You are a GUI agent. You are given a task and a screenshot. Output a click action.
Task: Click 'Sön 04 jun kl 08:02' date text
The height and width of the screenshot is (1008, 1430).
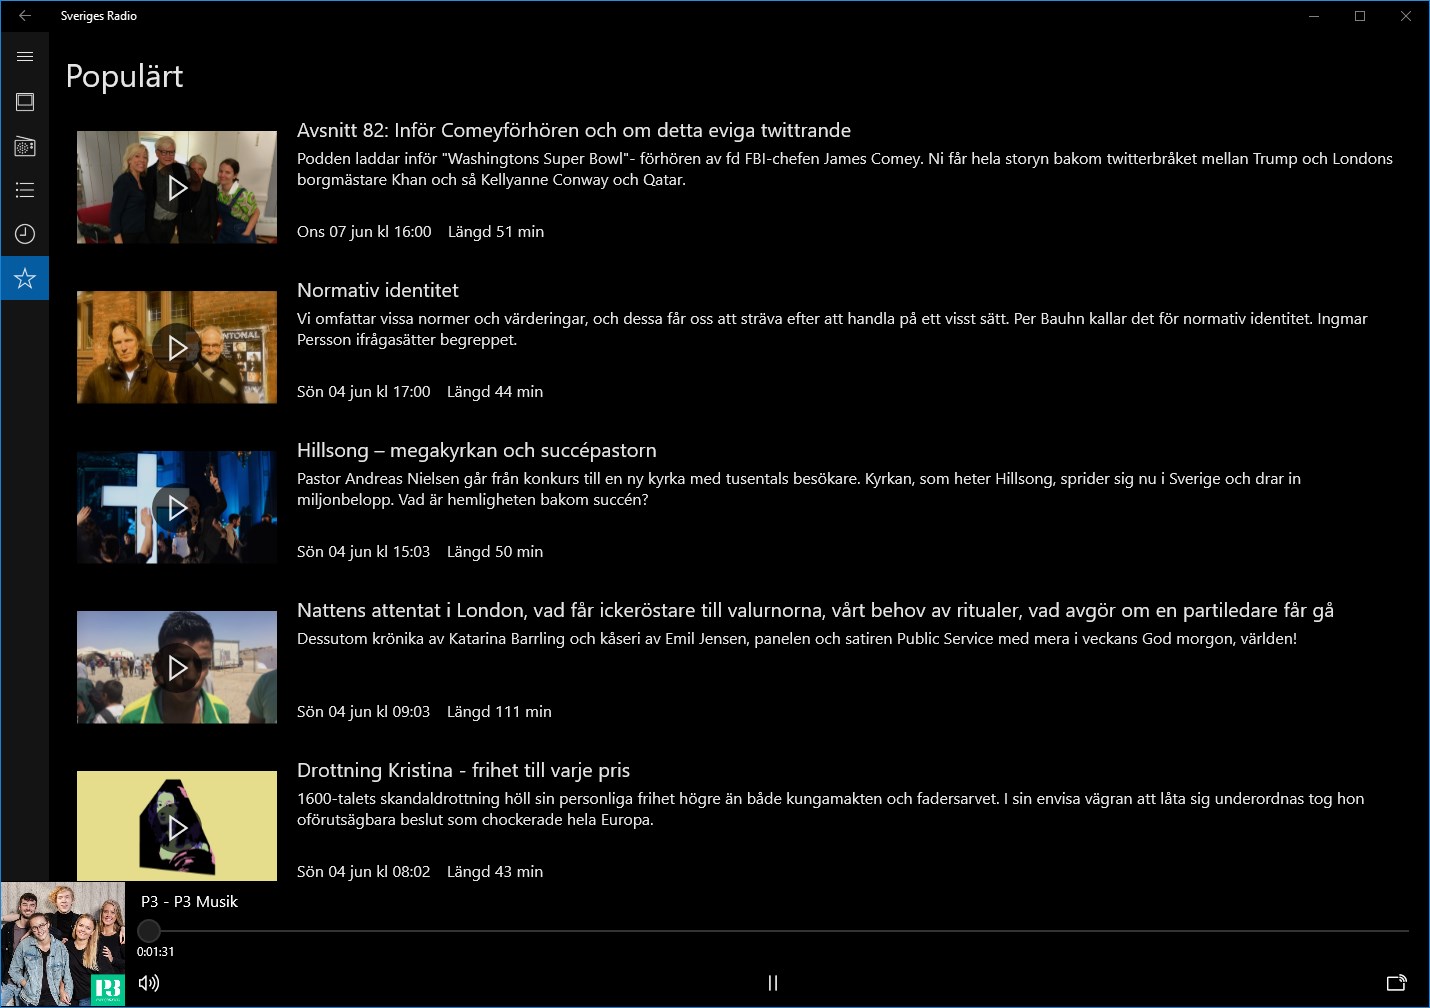tap(364, 871)
